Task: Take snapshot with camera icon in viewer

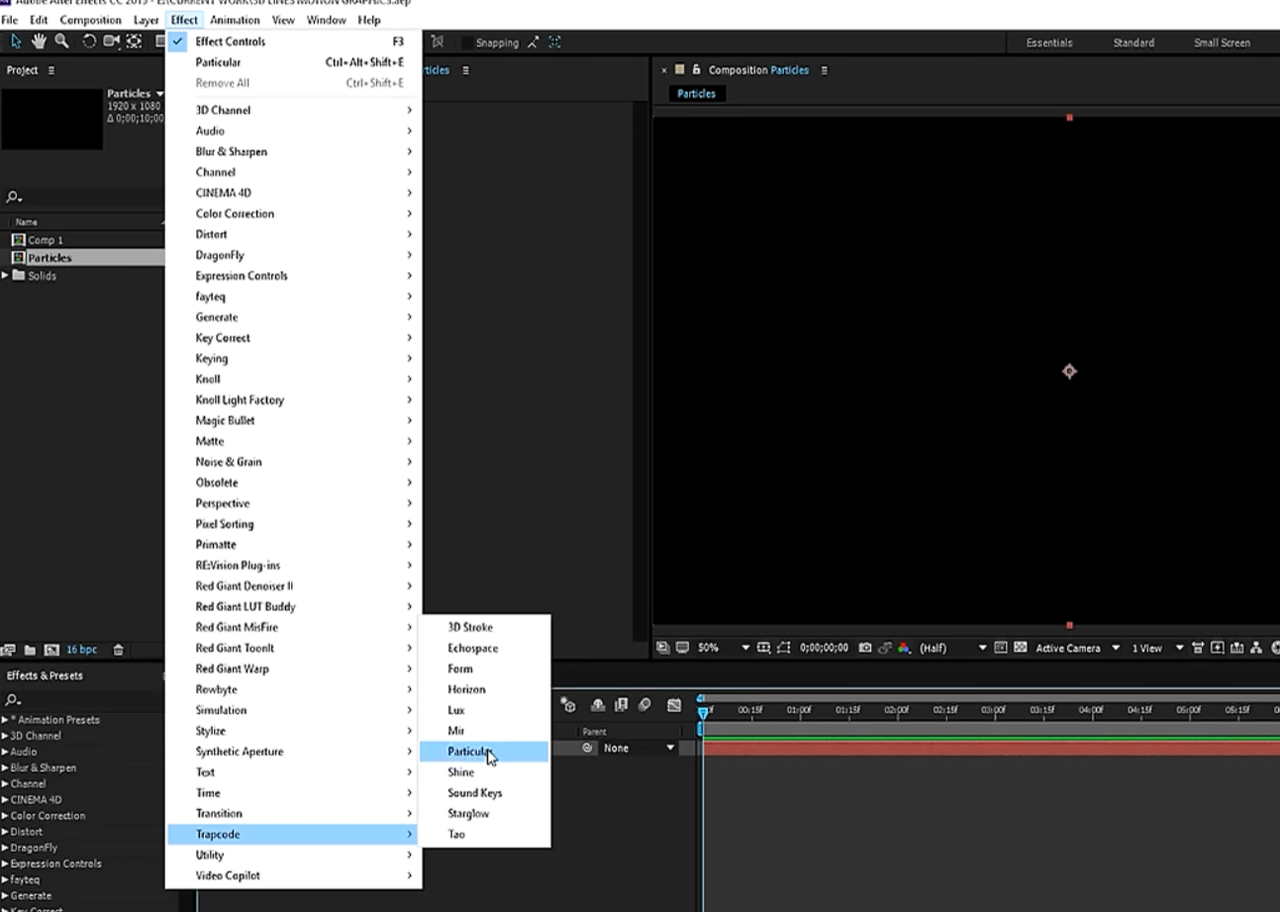Action: click(865, 648)
